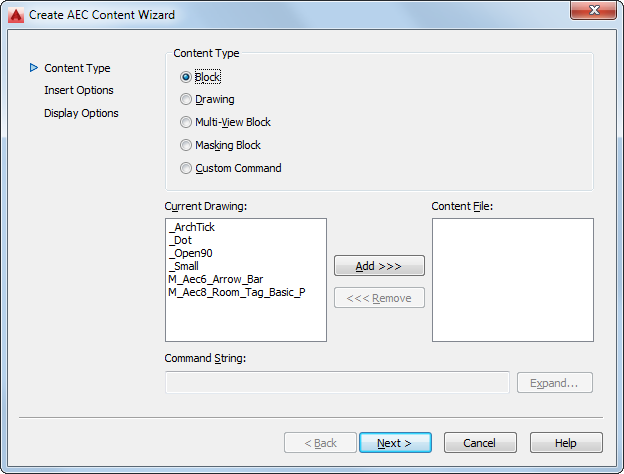Click Next to continue the wizard
Screen dimensions: 624x474
click(396, 443)
